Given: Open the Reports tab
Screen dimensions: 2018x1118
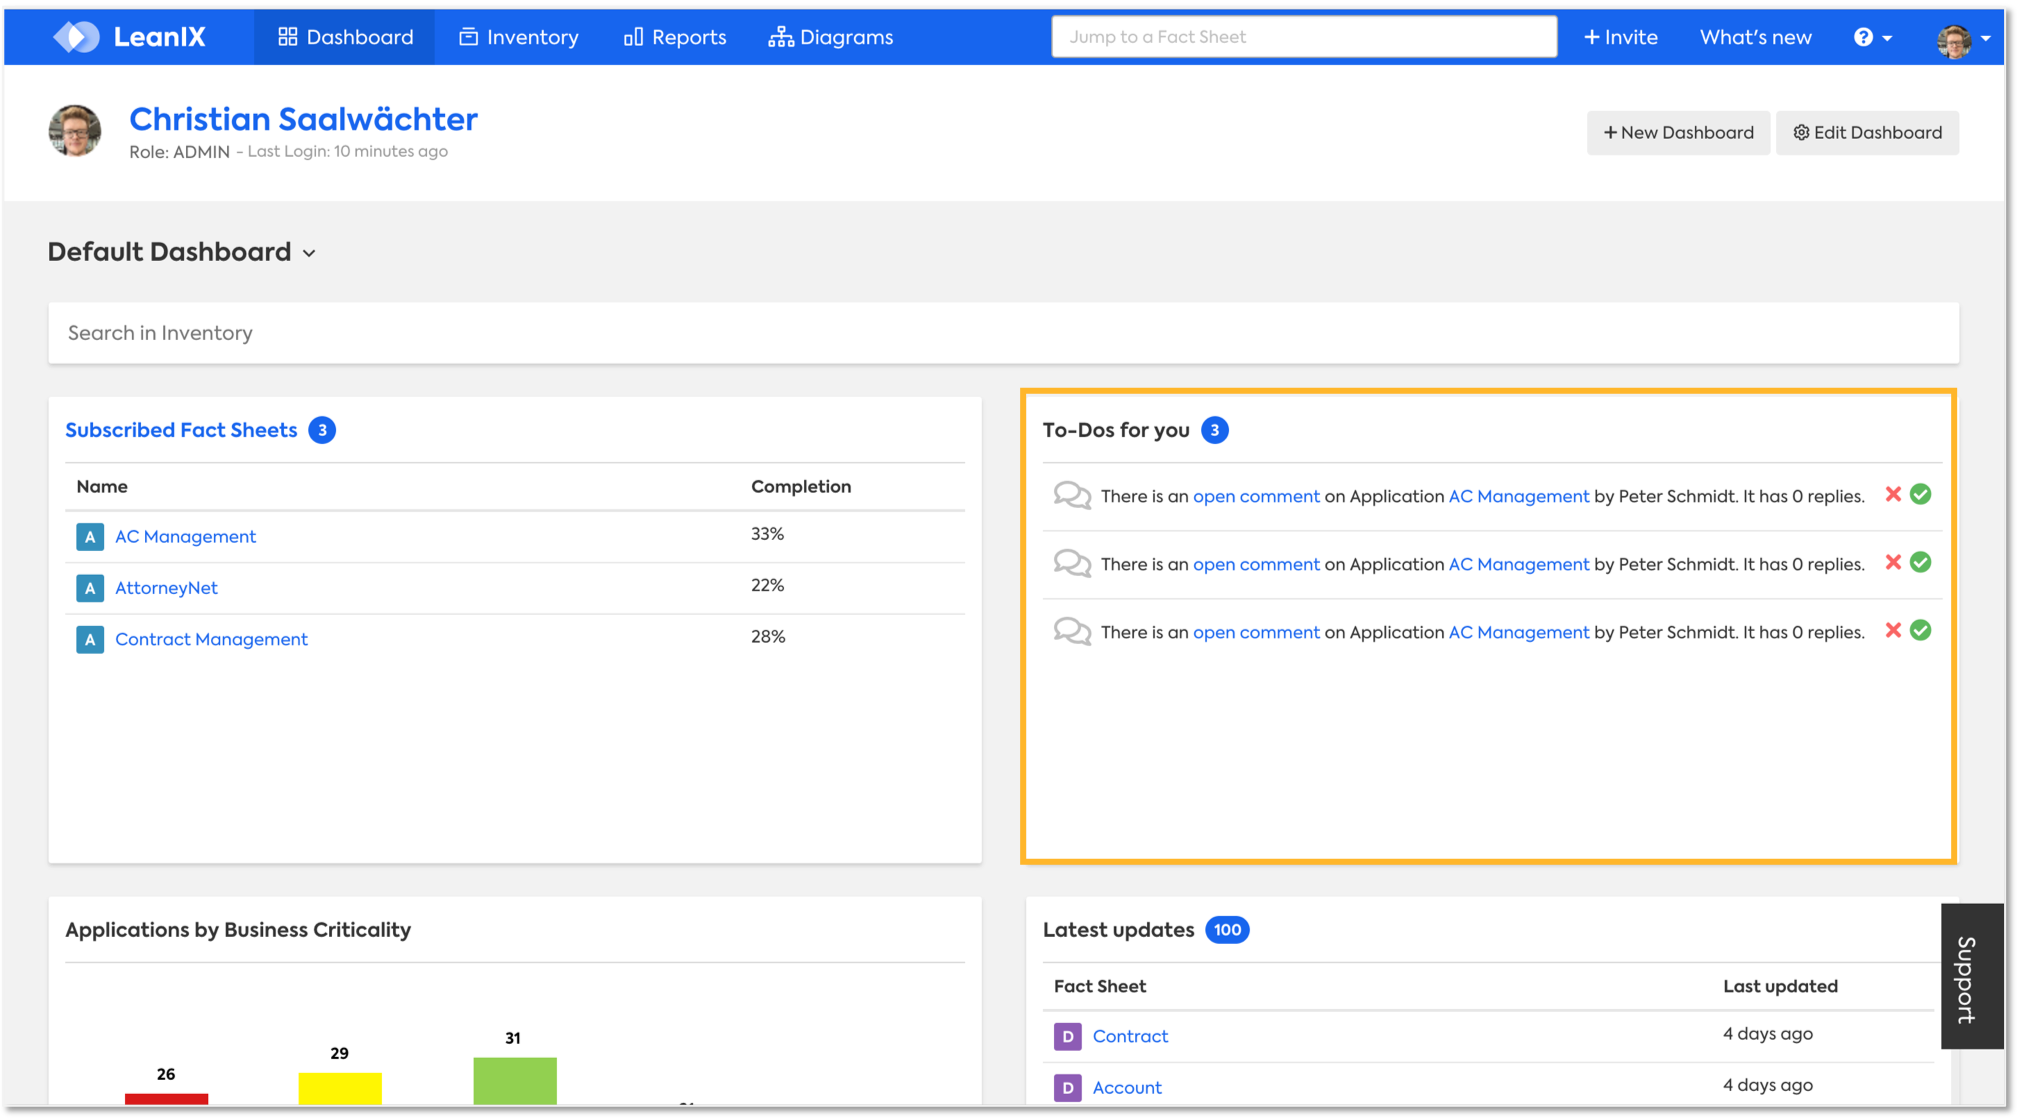Looking at the screenshot, I should coord(675,37).
